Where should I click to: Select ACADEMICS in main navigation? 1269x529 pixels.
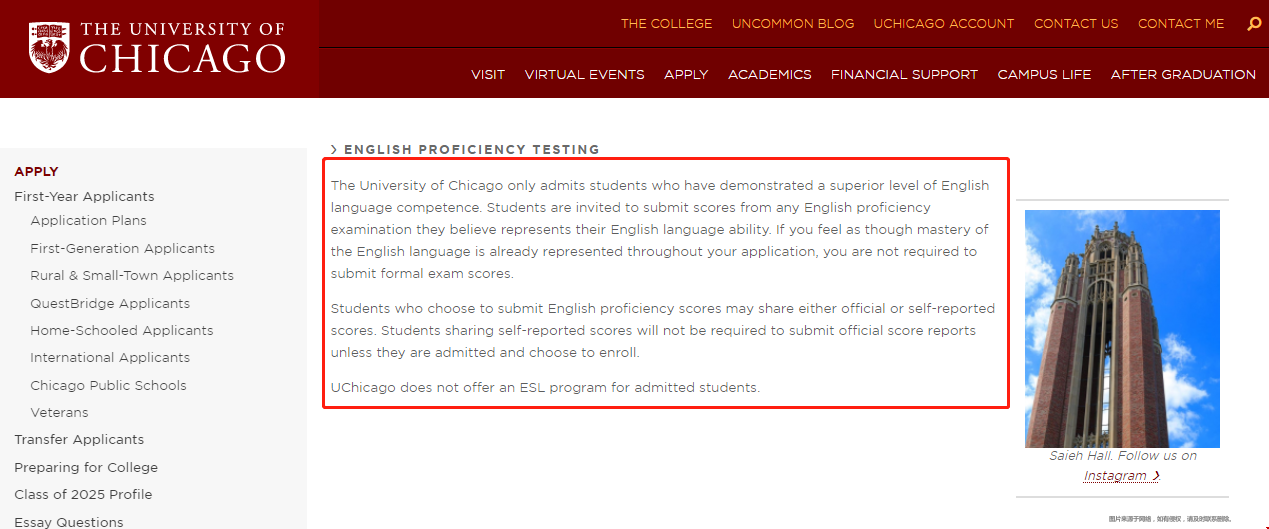[x=770, y=74]
